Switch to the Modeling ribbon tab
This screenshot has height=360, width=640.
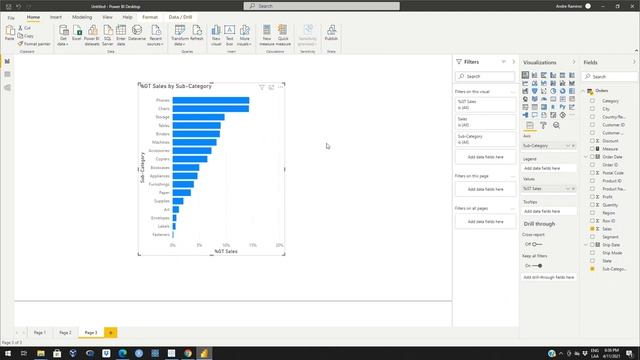click(x=82, y=17)
